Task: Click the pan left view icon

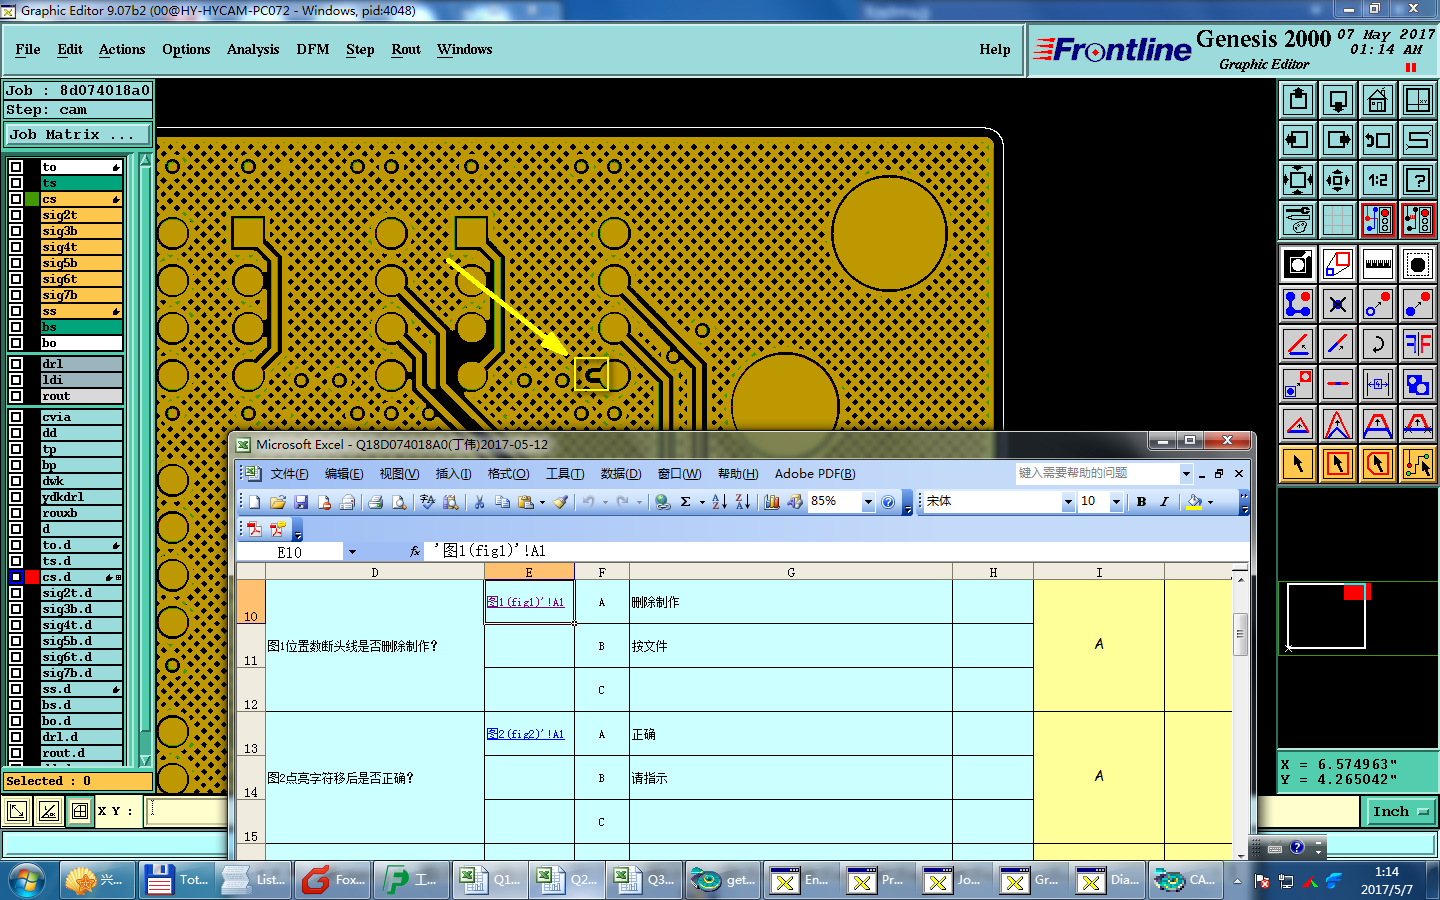Action: pyautogui.click(x=1298, y=140)
